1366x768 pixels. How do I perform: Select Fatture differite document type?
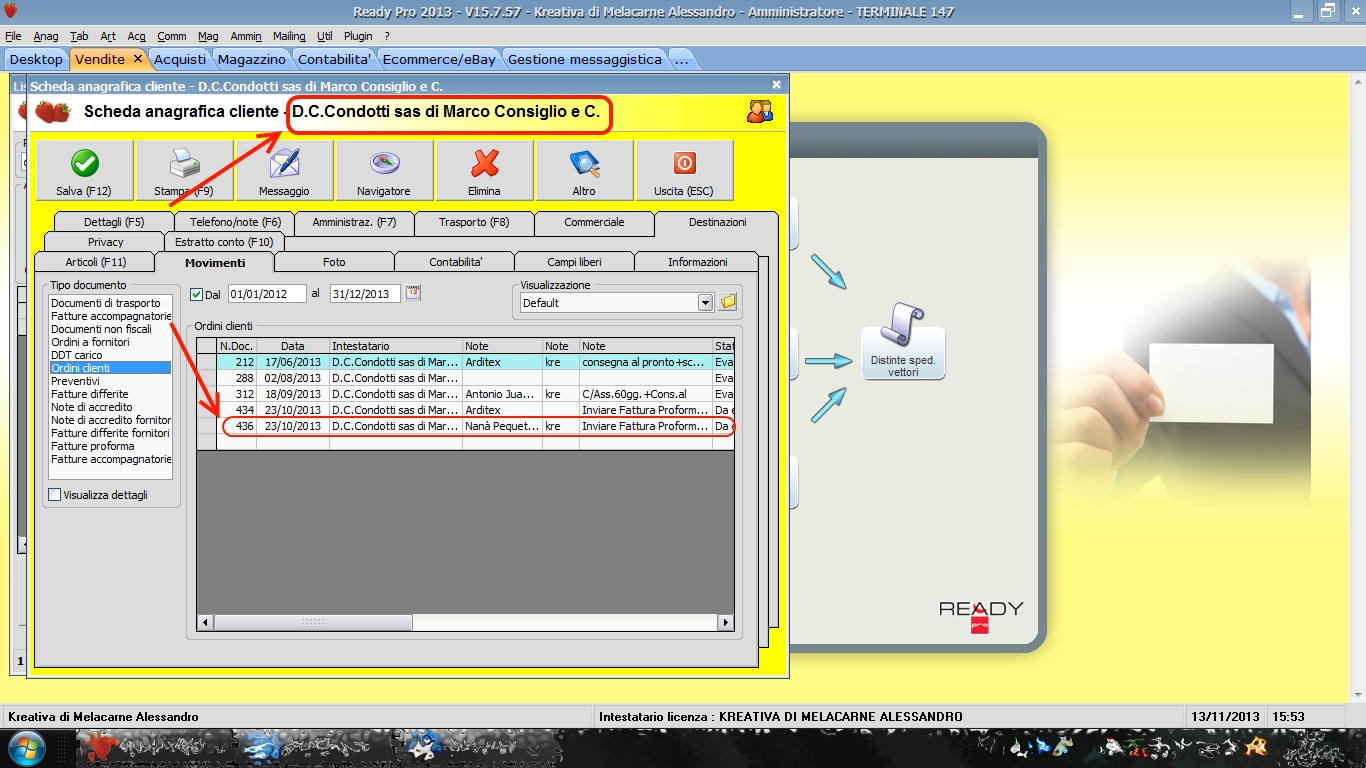coord(110,394)
